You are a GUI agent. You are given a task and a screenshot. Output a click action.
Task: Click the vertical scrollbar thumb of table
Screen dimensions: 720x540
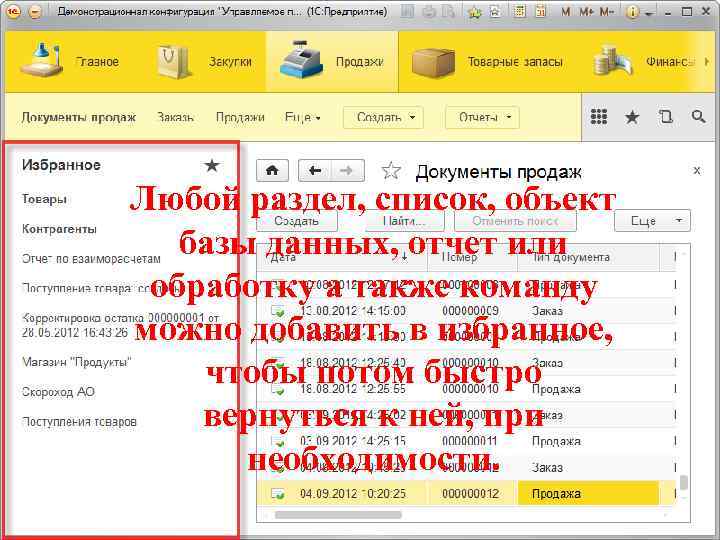point(684,483)
